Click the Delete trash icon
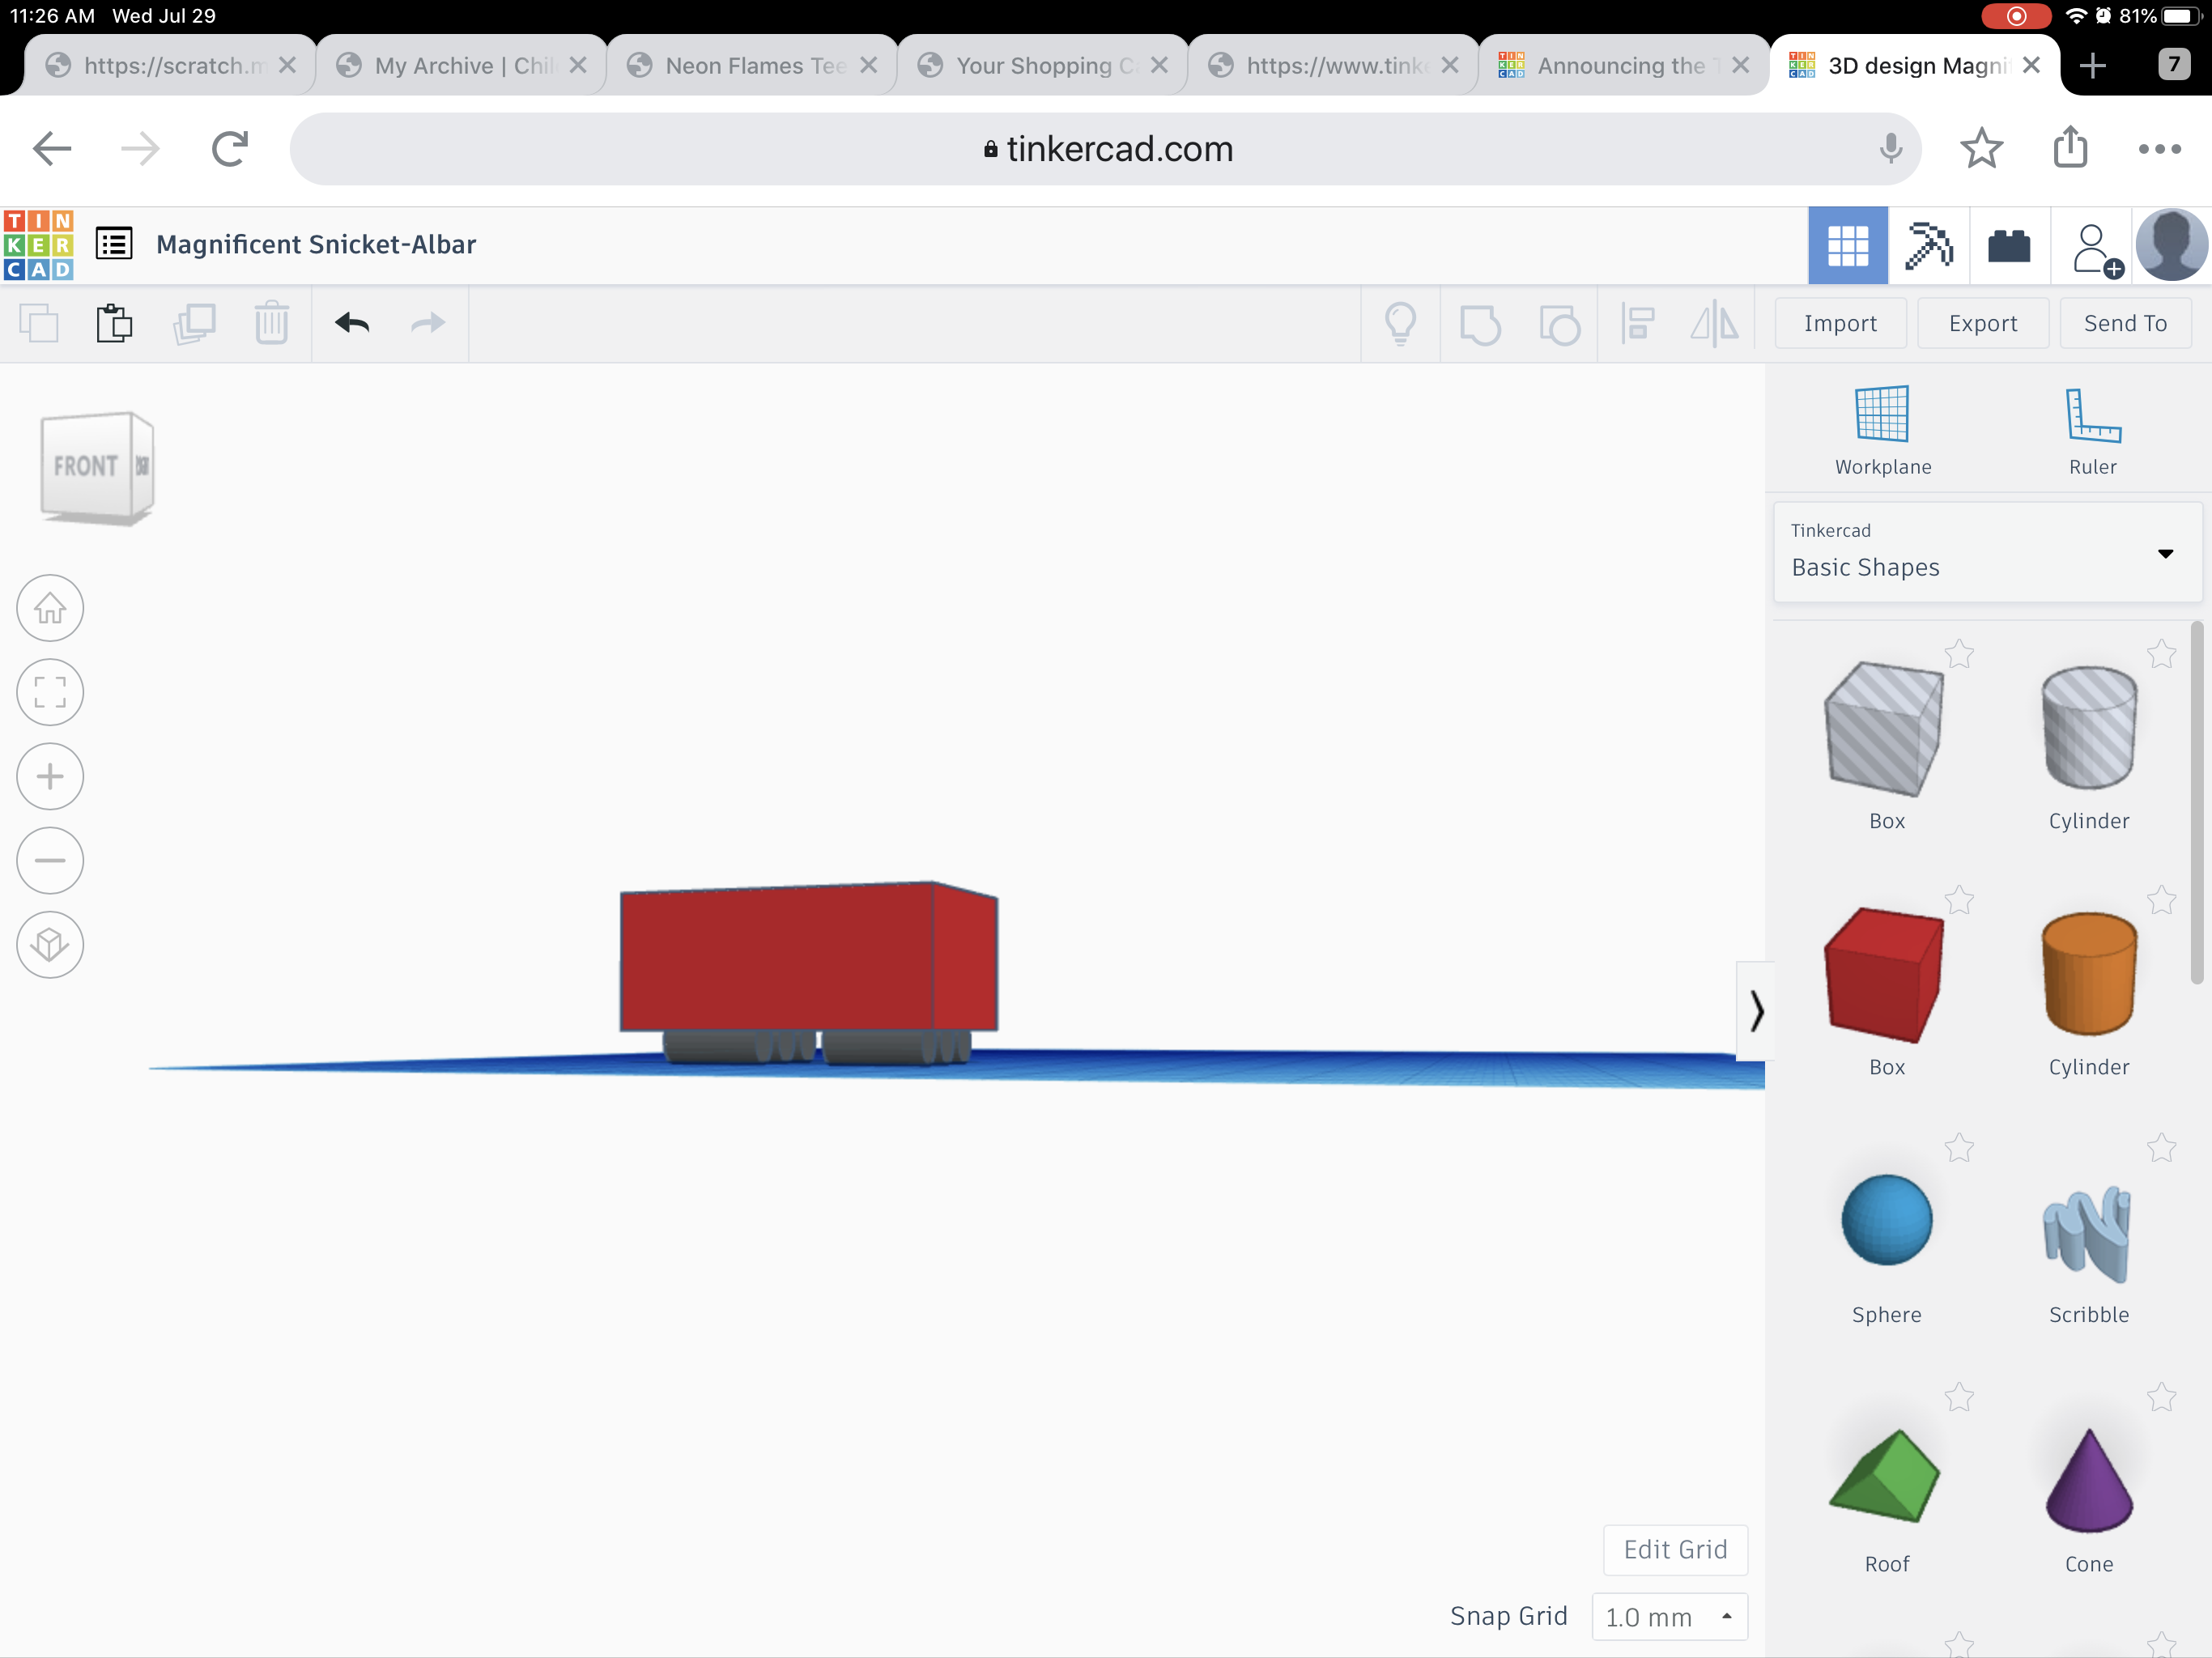 click(271, 324)
